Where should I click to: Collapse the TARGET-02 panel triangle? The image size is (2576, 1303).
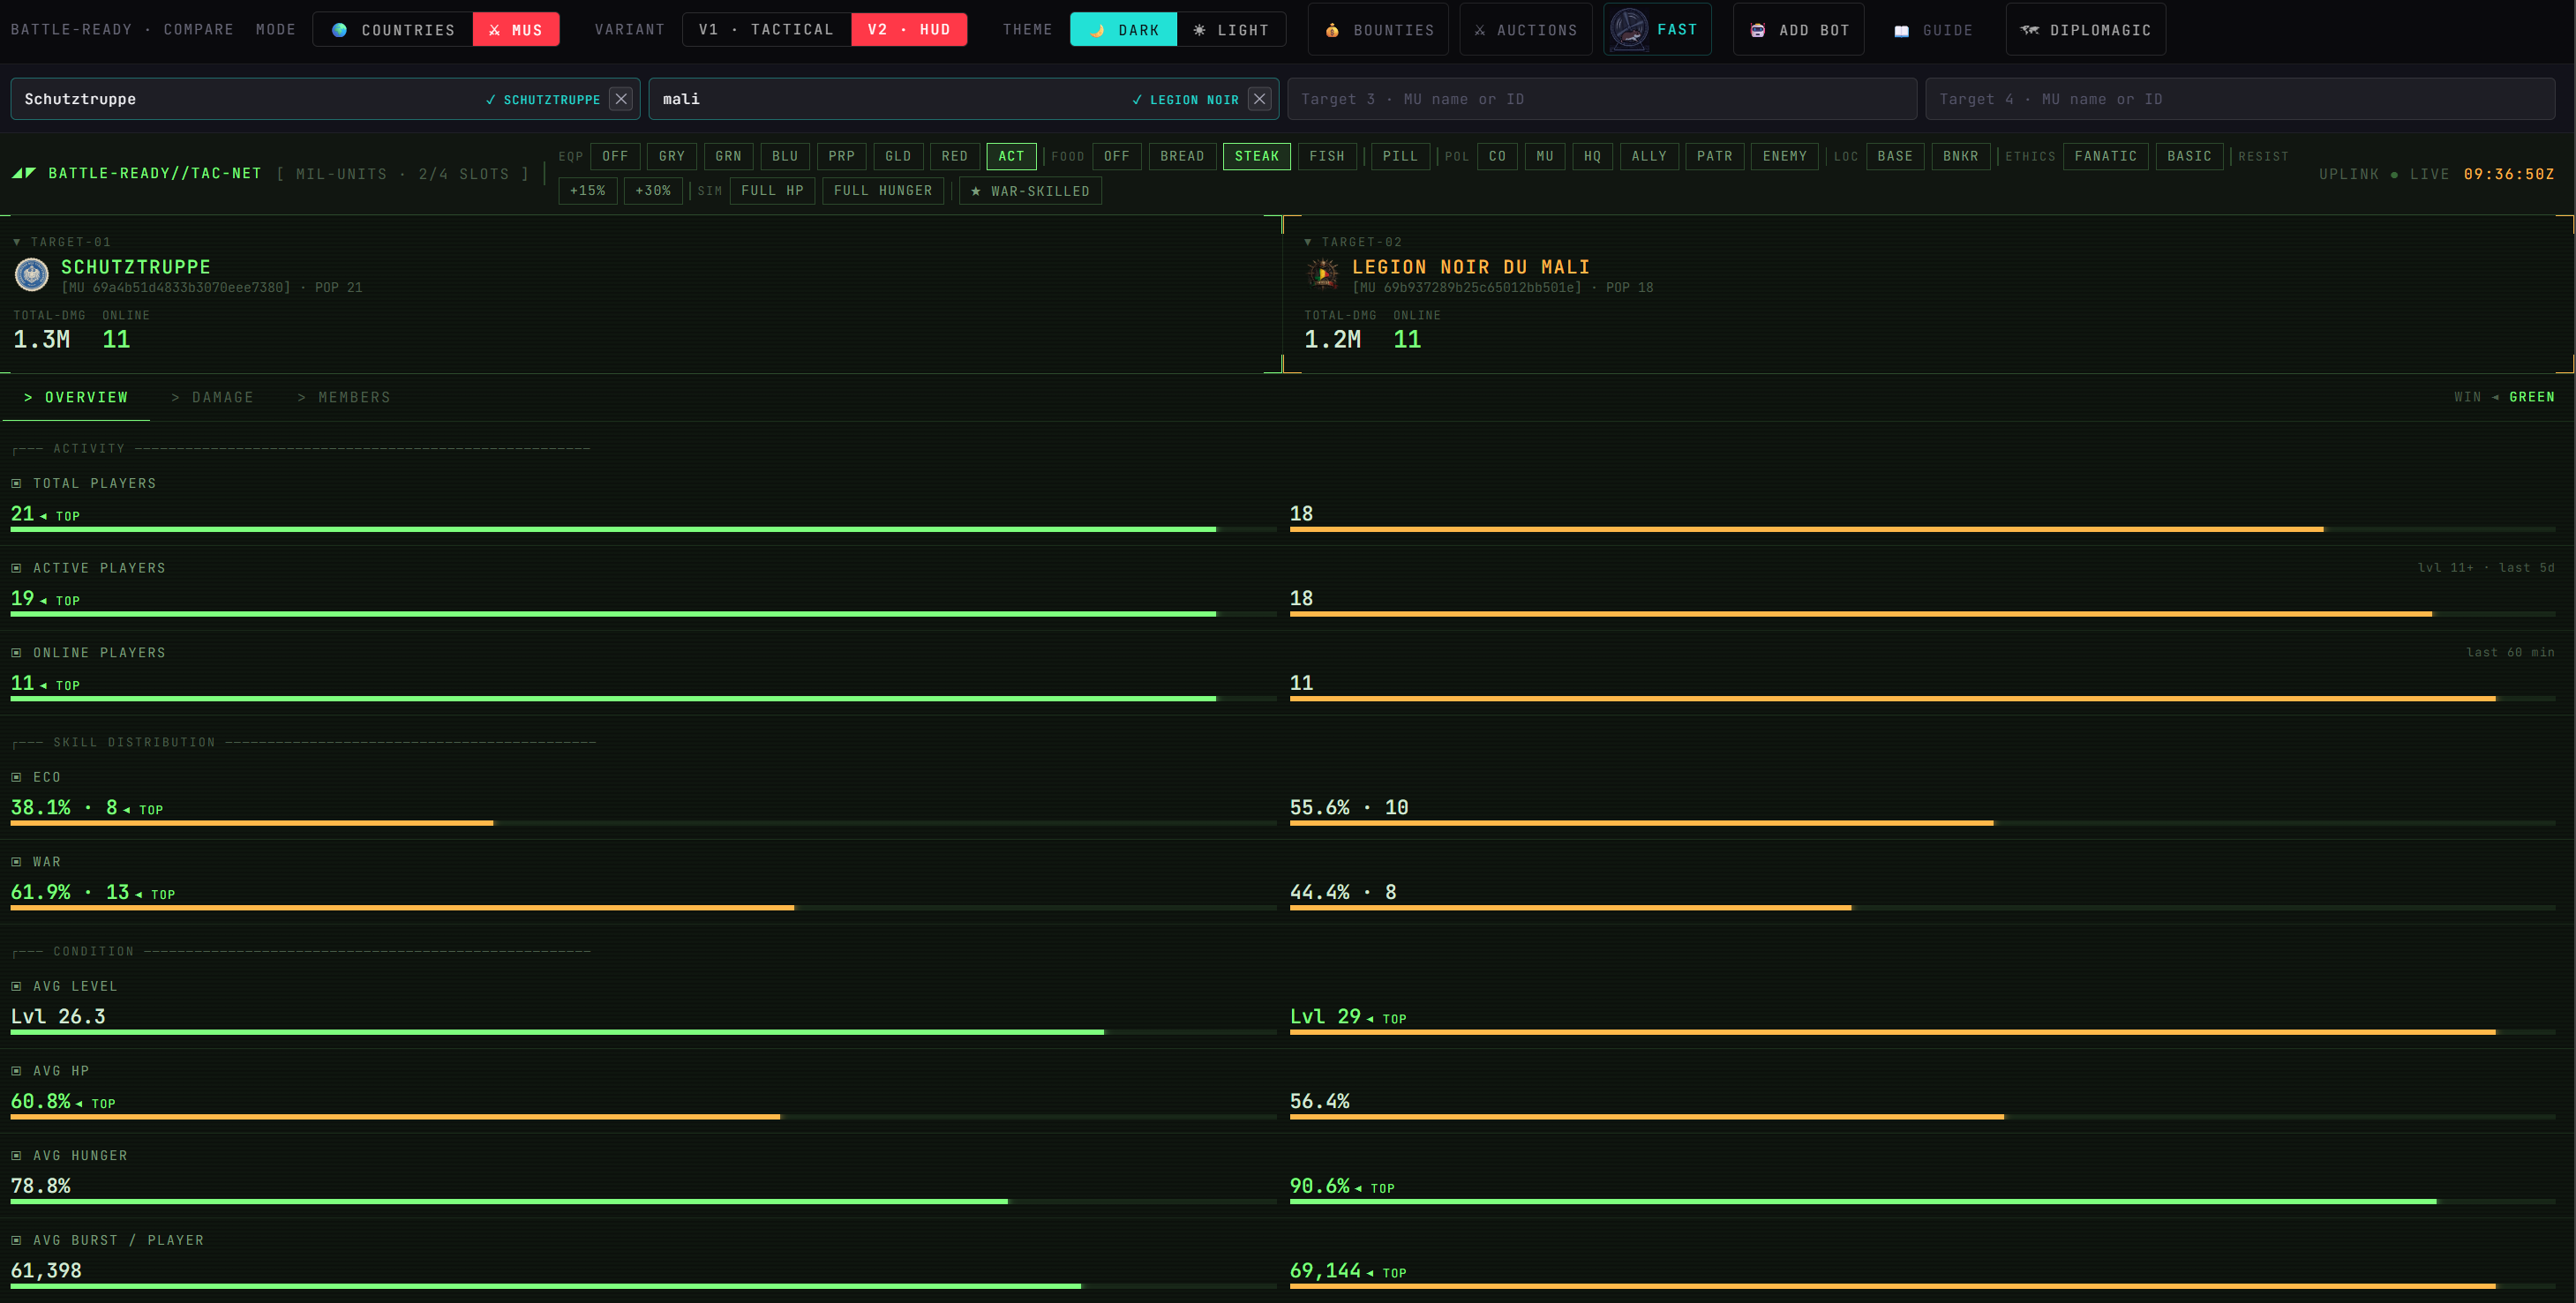coord(1308,242)
